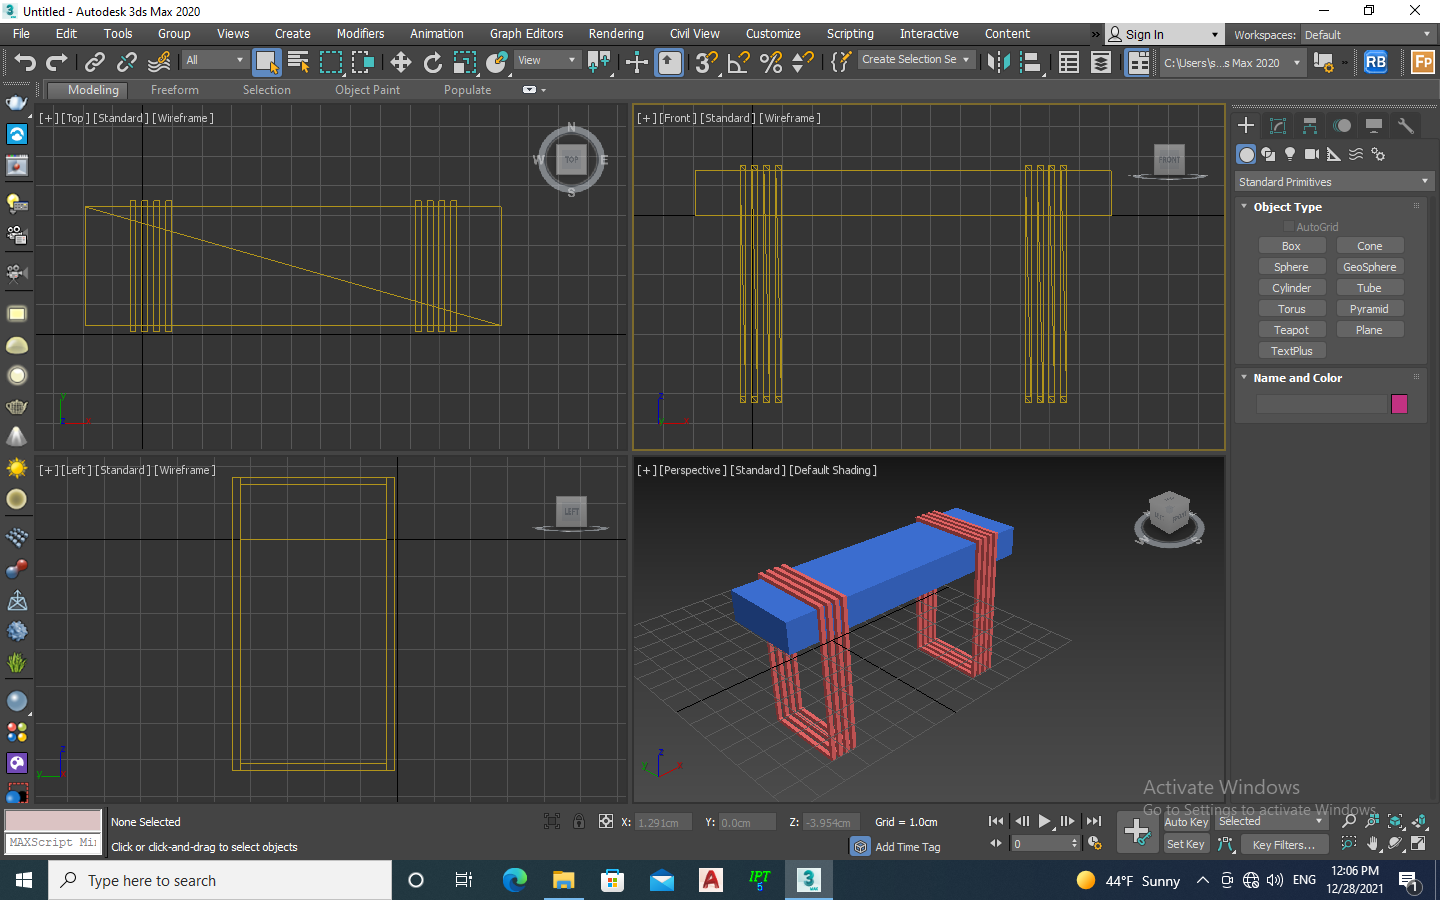Switch to the Freeform ribbon tab
The height and width of the screenshot is (900, 1440).
(x=174, y=90)
